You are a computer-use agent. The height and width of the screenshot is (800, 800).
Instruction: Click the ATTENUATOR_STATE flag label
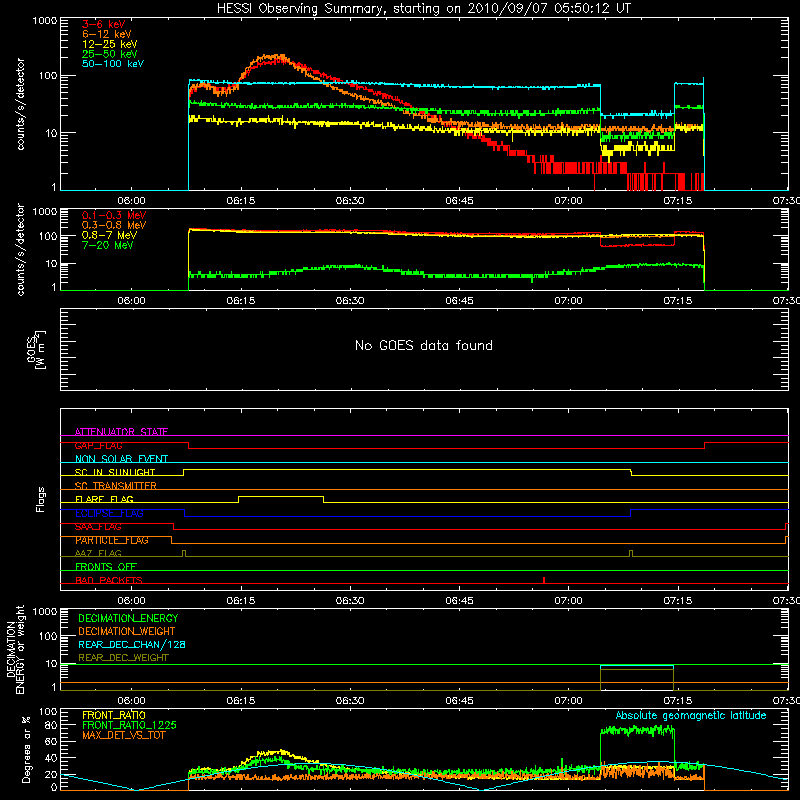click(x=121, y=432)
